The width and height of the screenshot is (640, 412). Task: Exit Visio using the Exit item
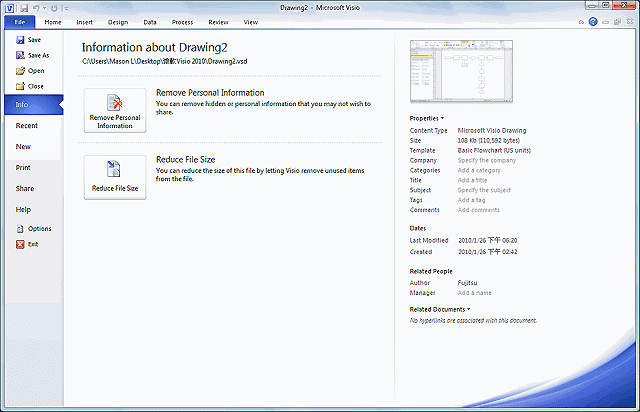point(27,245)
